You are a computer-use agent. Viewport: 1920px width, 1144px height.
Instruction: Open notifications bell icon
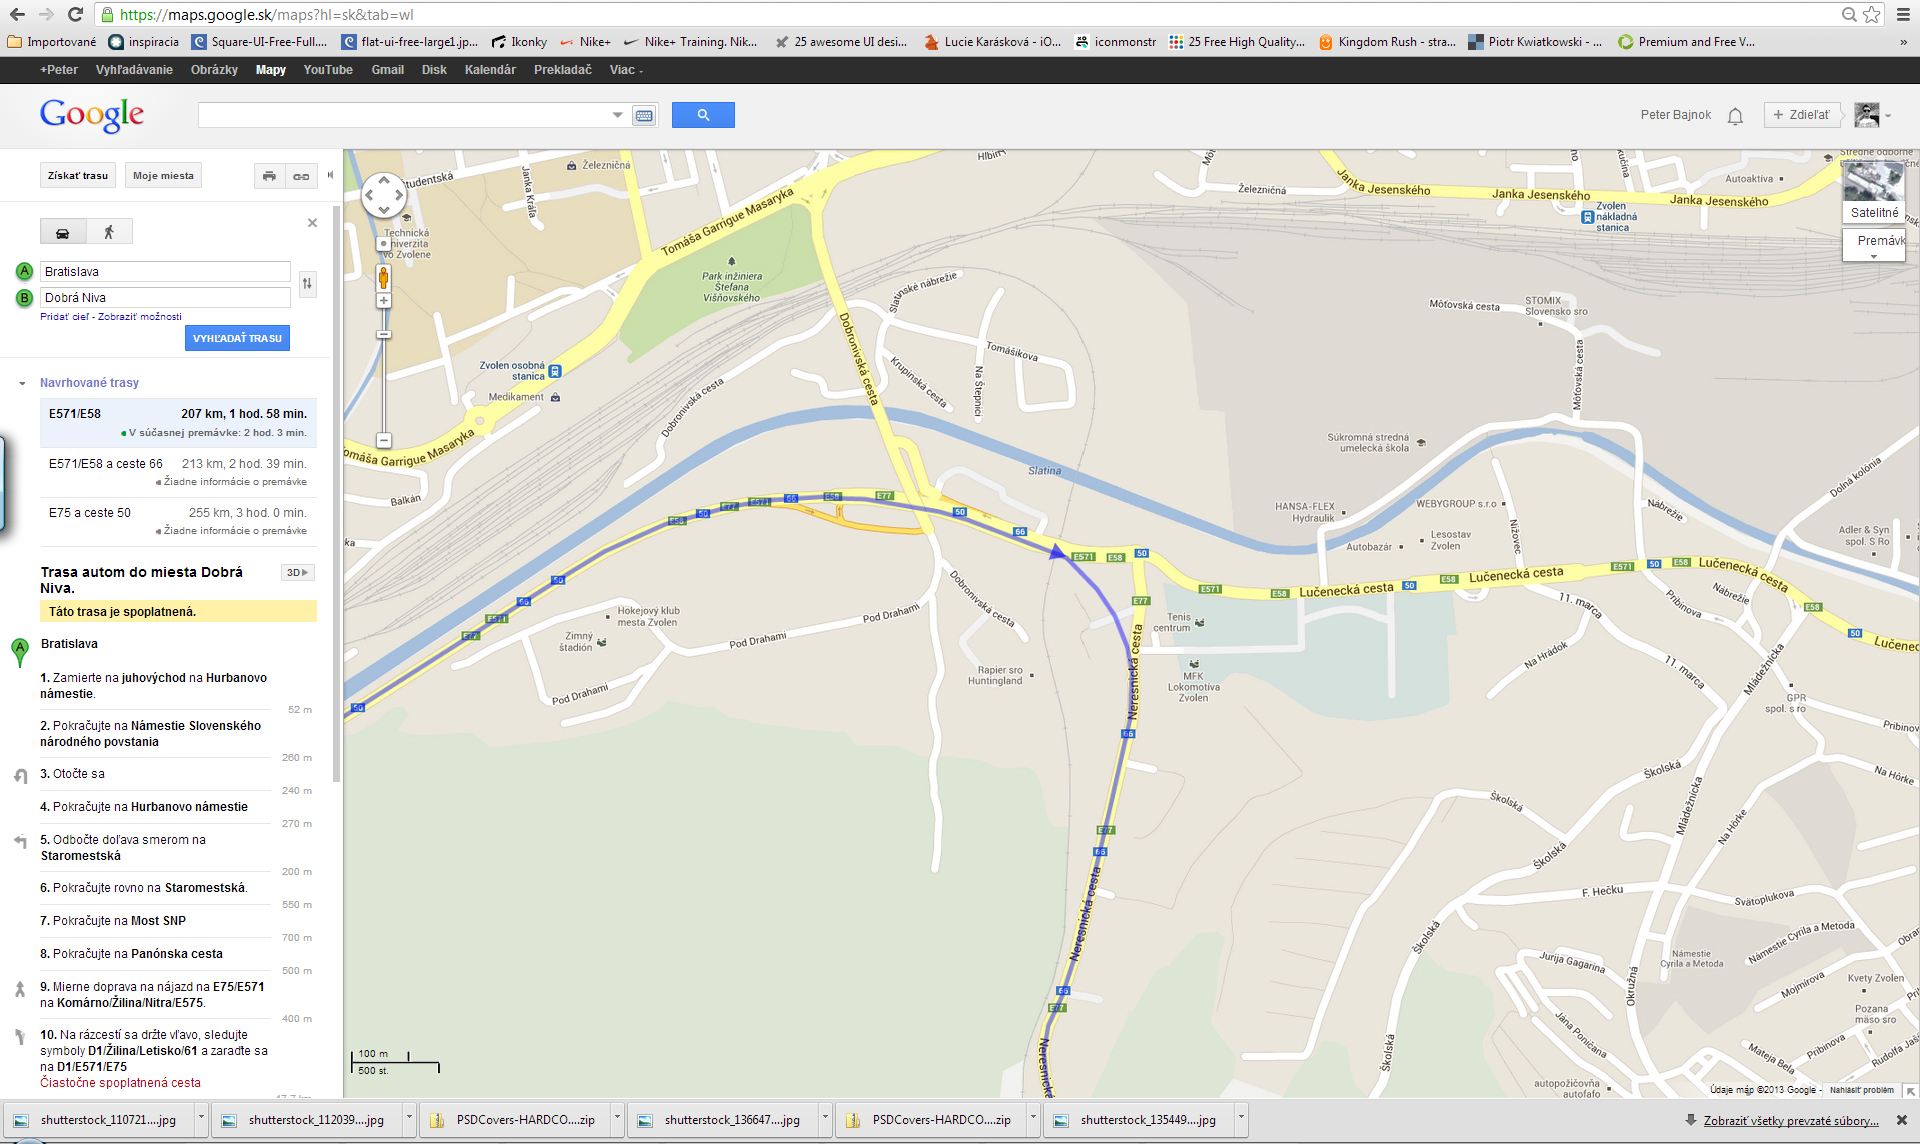(1735, 116)
